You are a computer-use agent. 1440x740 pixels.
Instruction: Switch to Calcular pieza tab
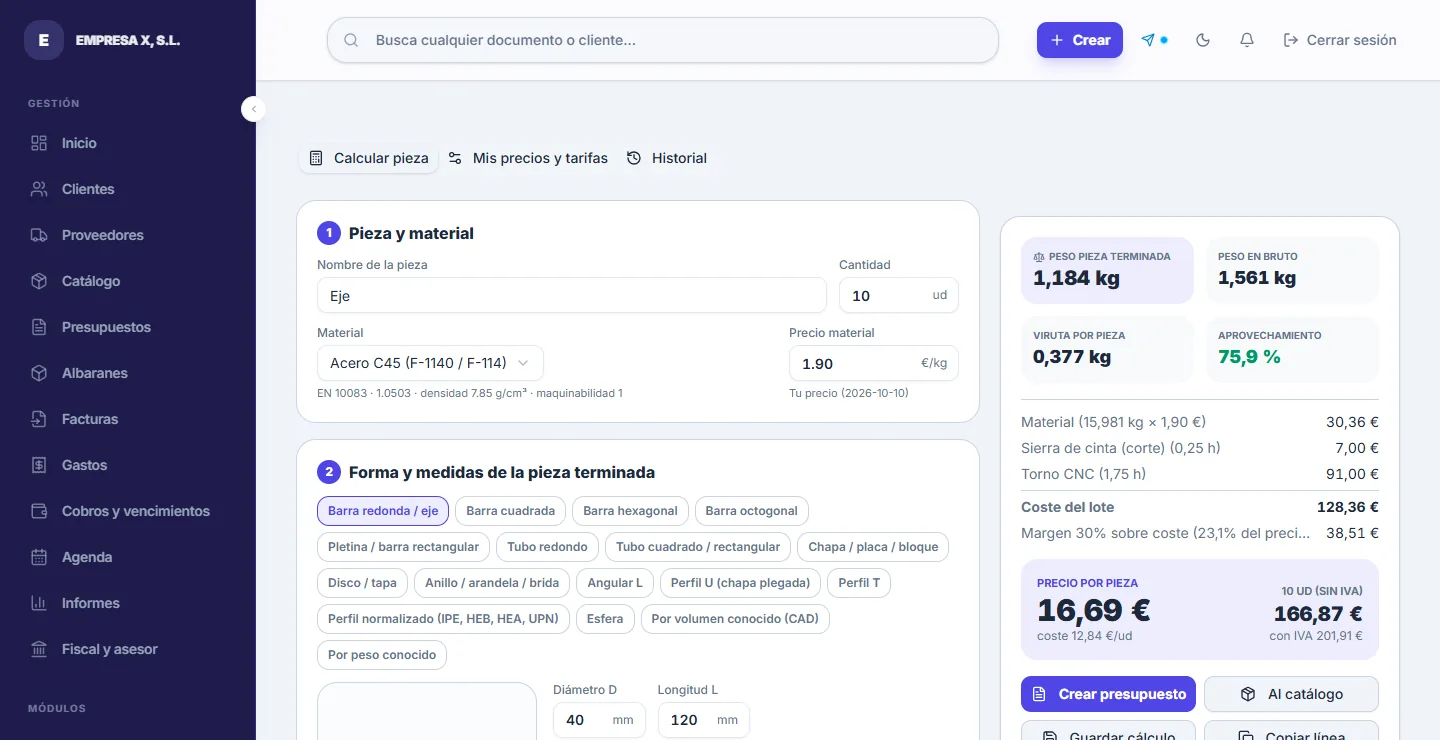369,158
